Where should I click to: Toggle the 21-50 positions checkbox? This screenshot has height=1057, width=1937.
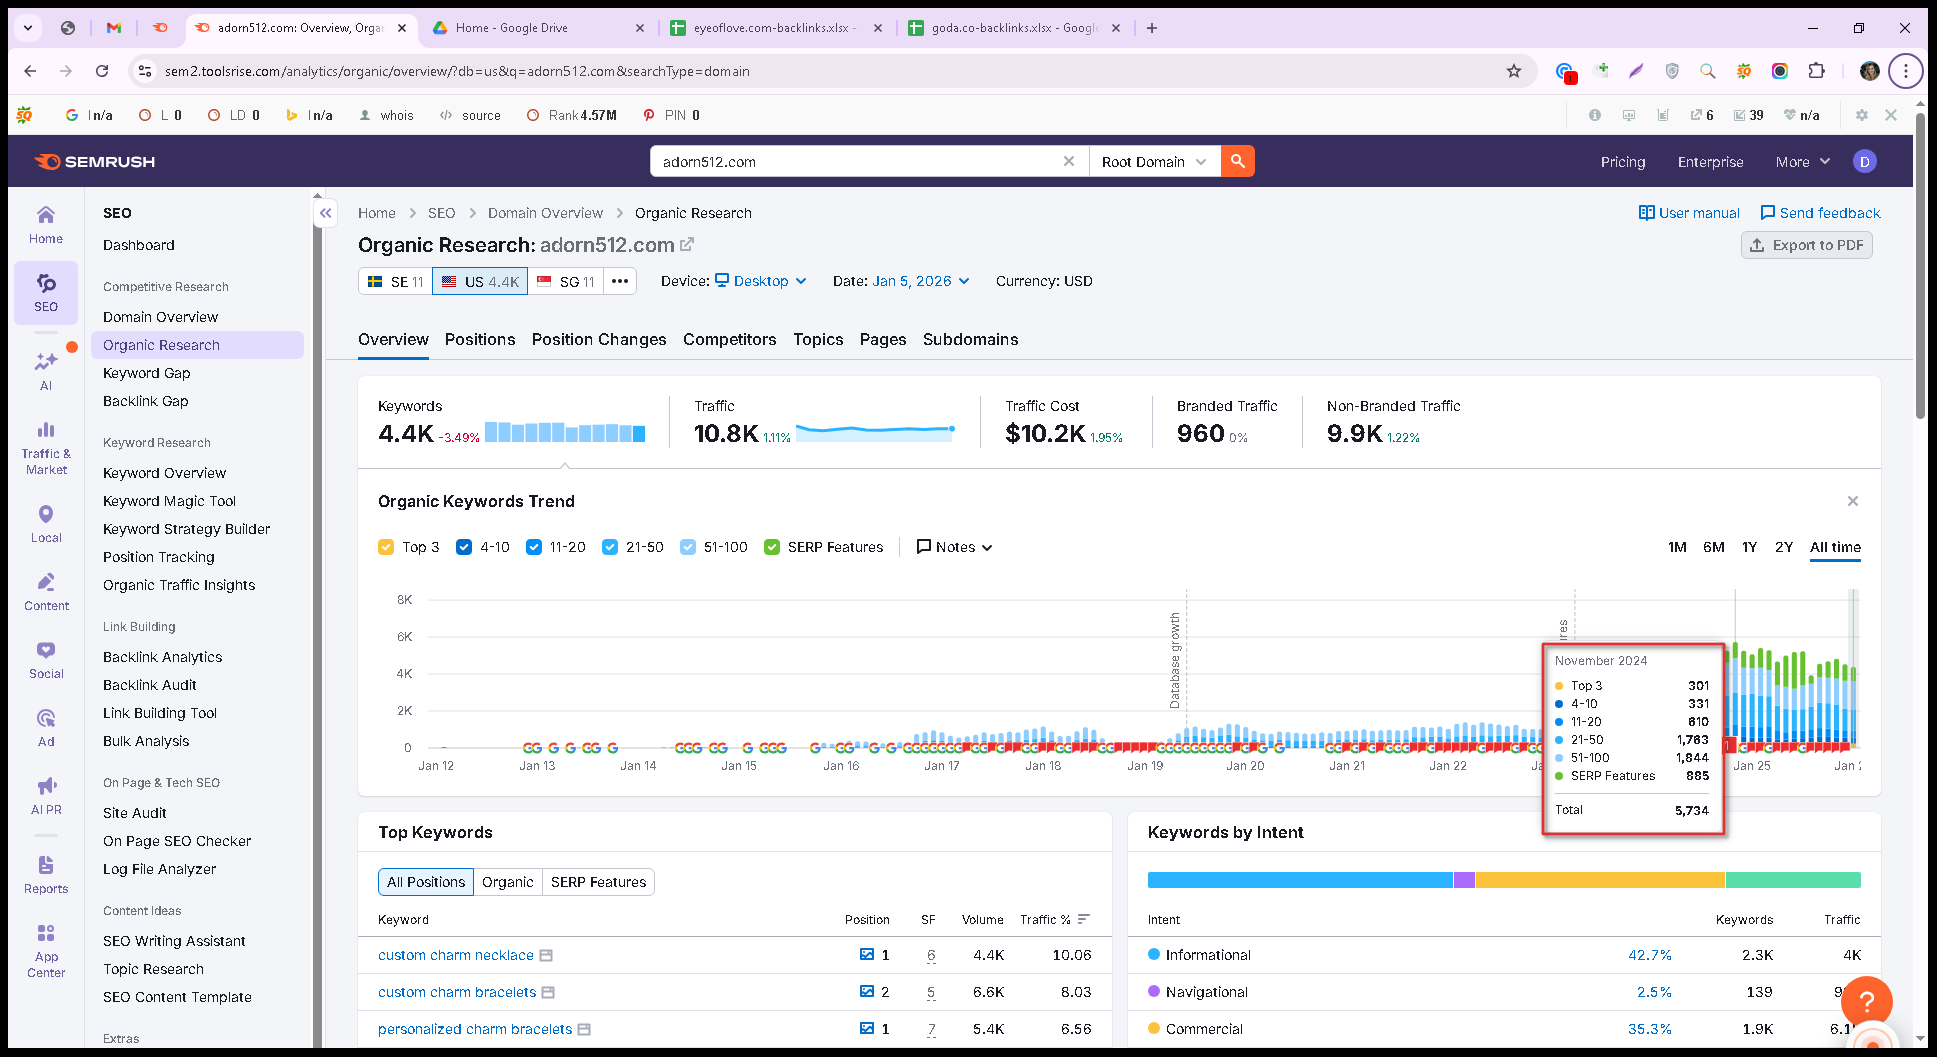pos(610,547)
